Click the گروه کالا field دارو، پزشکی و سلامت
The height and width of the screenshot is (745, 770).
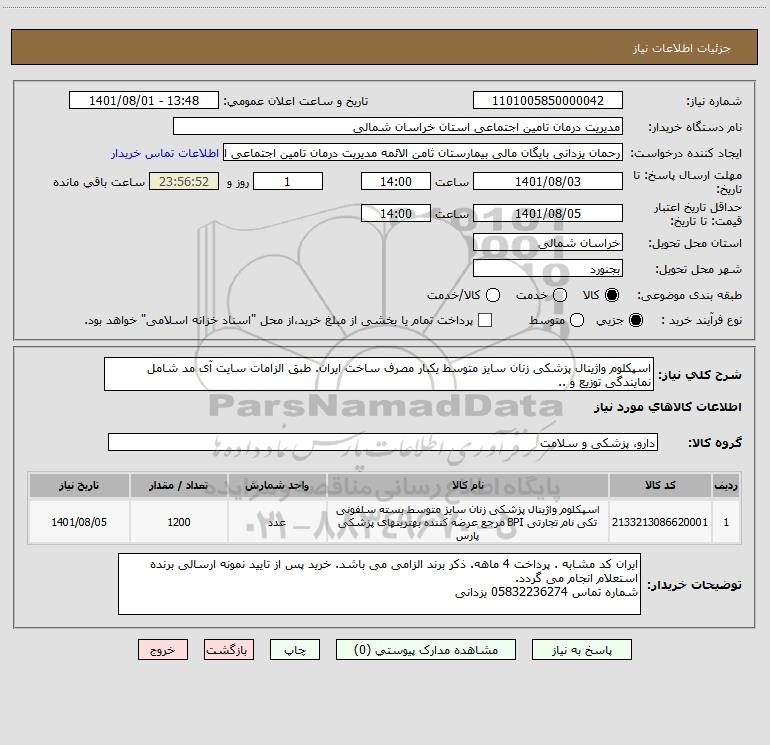pyautogui.click(x=383, y=442)
